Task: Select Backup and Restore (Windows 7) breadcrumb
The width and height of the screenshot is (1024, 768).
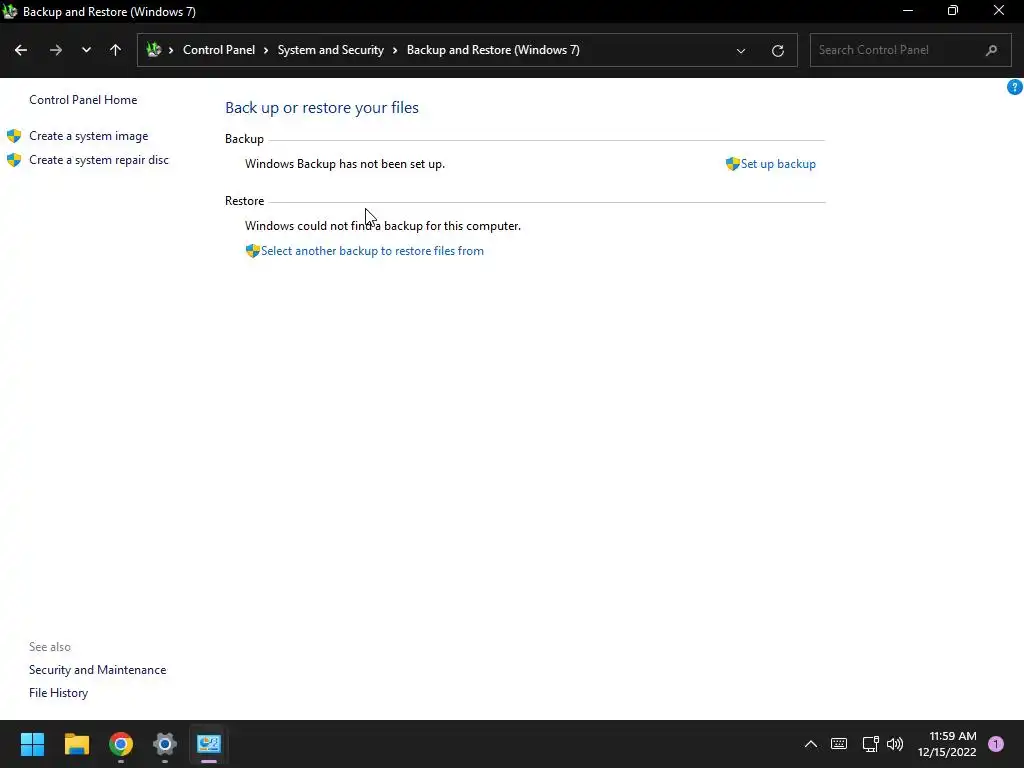Action: (493, 50)
